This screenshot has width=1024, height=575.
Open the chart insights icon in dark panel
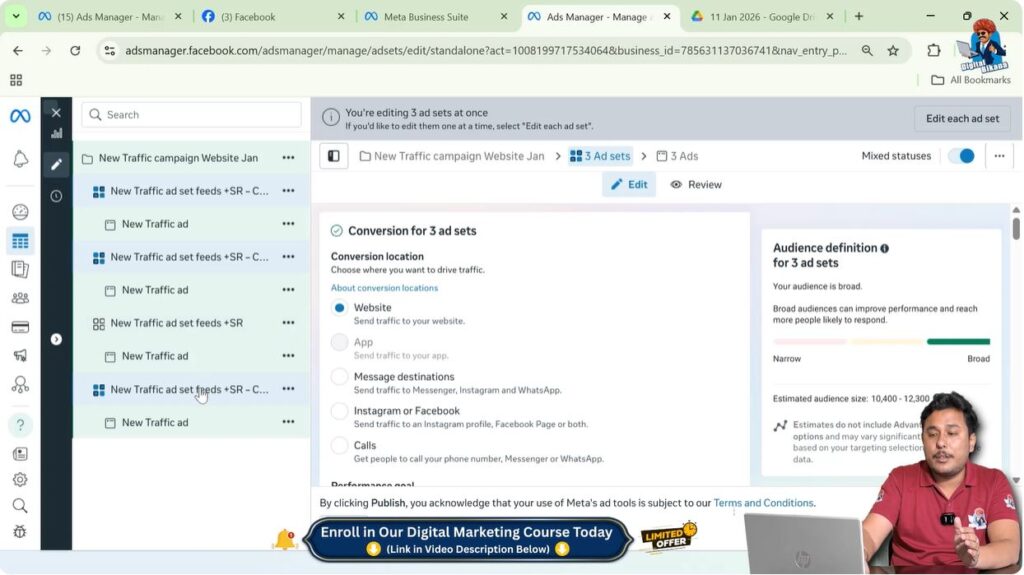click(57, 133)
